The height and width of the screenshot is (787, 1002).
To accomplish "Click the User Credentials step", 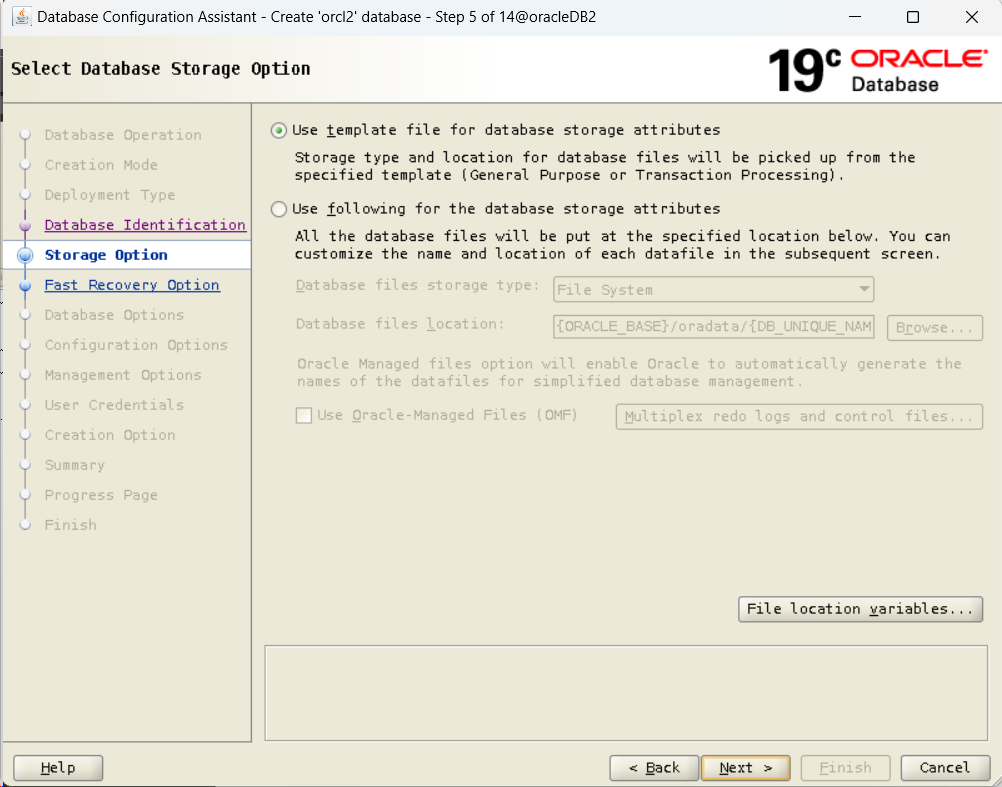I will pos(114,405).
